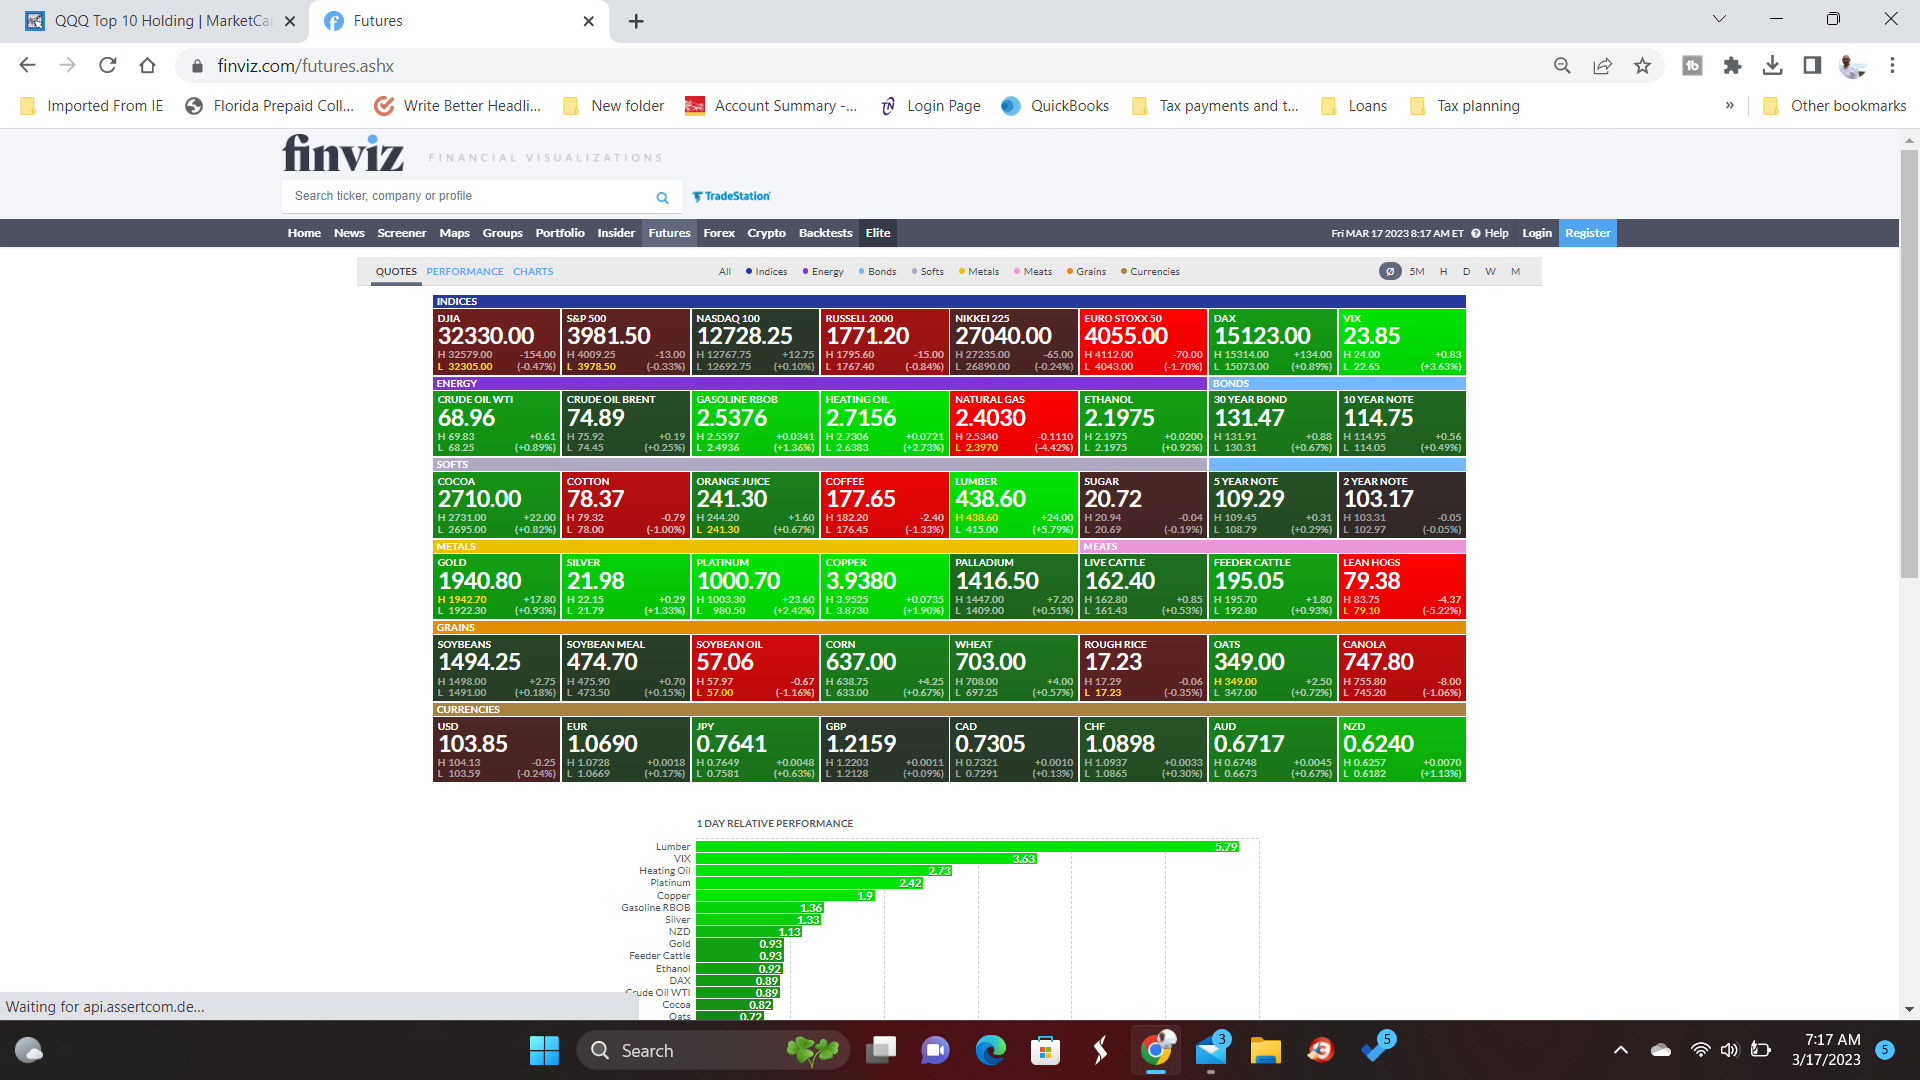Image resolution: width=1920 pixels, height=1080 pixels.
Task: Filter futures by Currencies
Action: coord(1150,271)
